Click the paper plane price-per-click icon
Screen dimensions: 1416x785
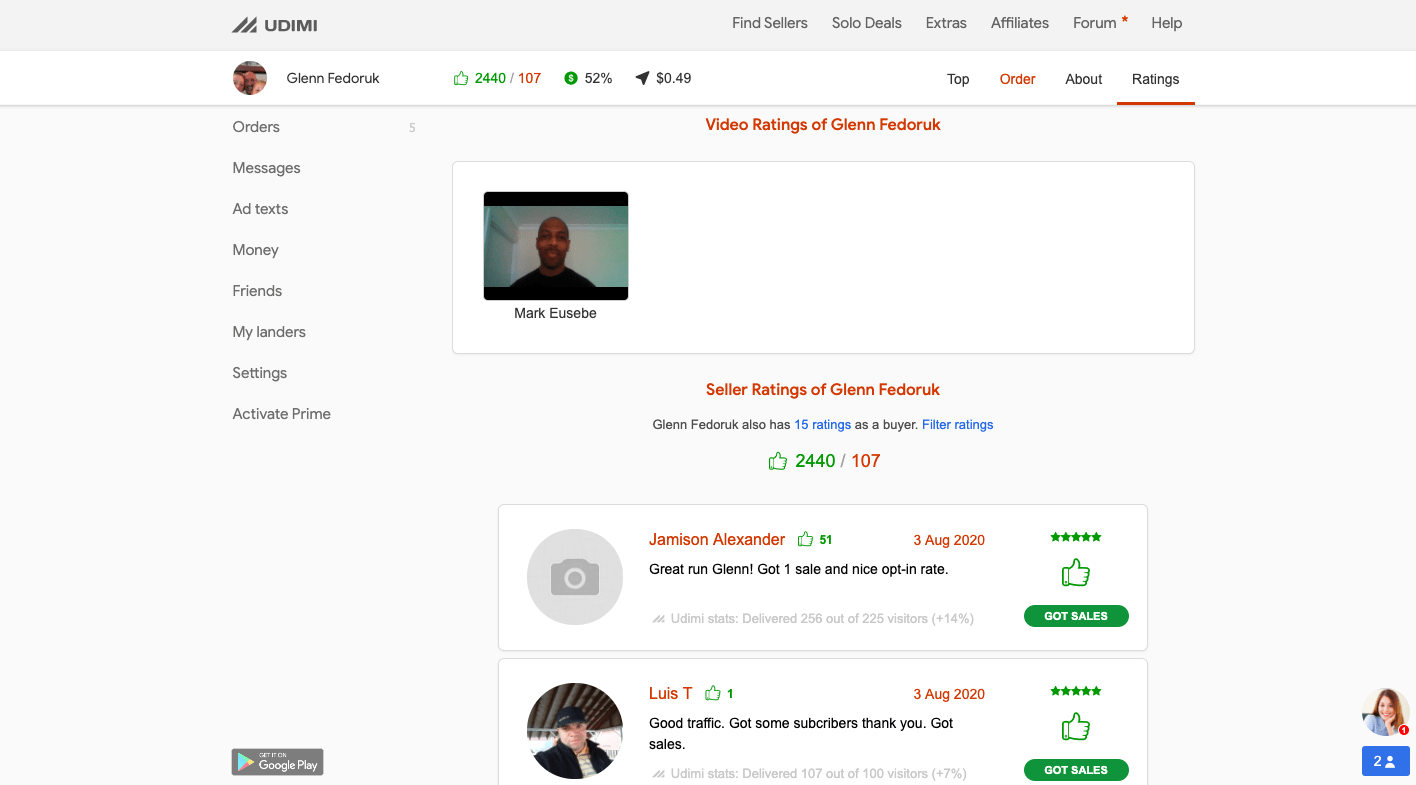pyautogui.click(x=642, y=78)
